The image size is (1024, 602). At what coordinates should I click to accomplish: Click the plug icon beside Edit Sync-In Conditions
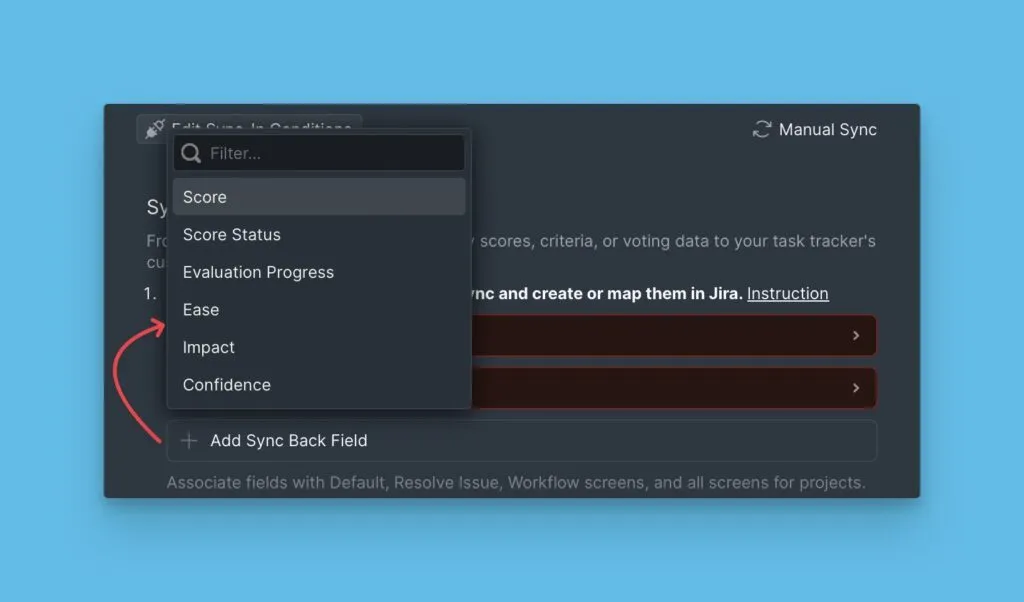coord(155,129)
